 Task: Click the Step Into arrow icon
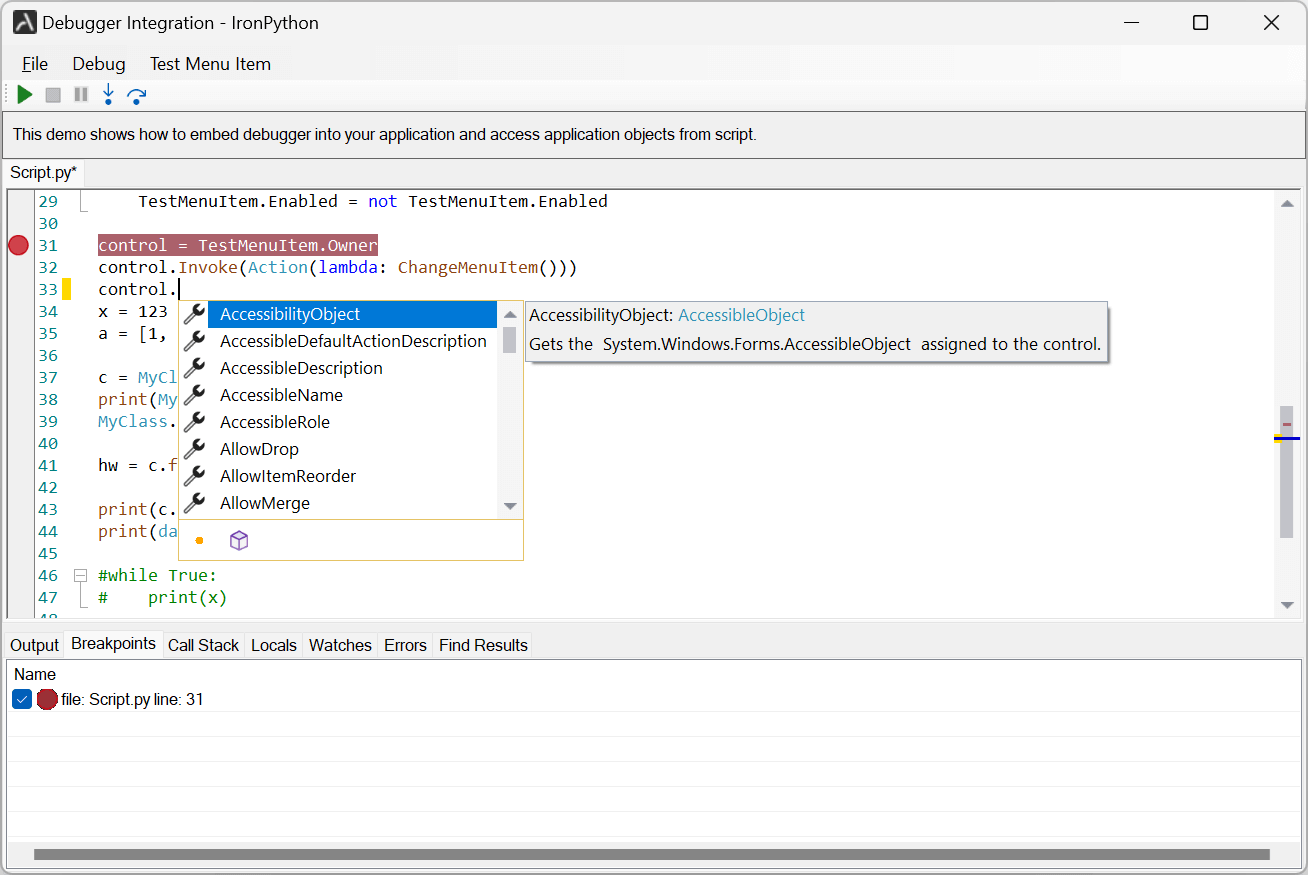pyautogui.click(x=108, y=95)
